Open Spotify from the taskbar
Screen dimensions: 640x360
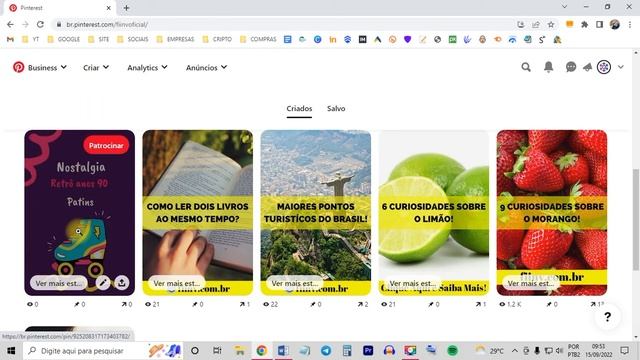452,350
